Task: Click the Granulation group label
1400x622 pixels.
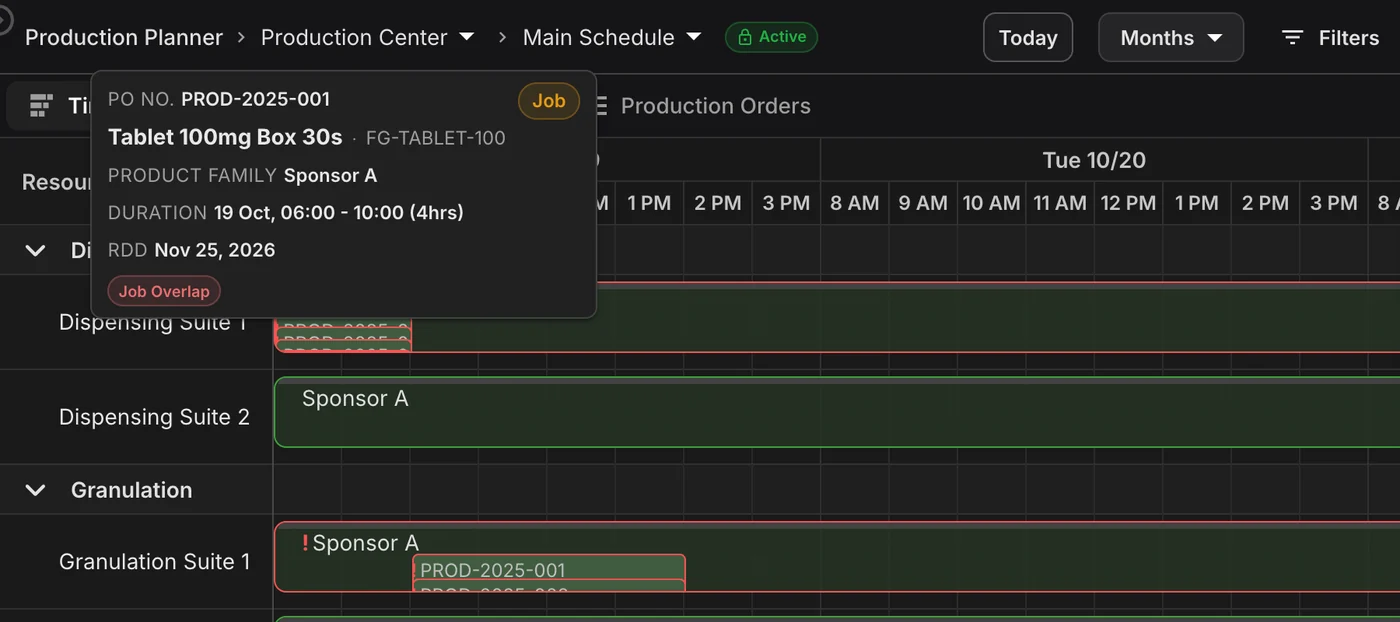Action: click(131, 490)
